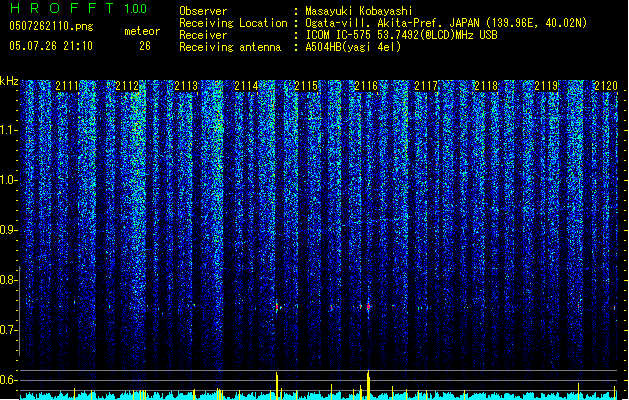Click the 2120 time marker
629x400 pixels.
(x=606, y=86)
